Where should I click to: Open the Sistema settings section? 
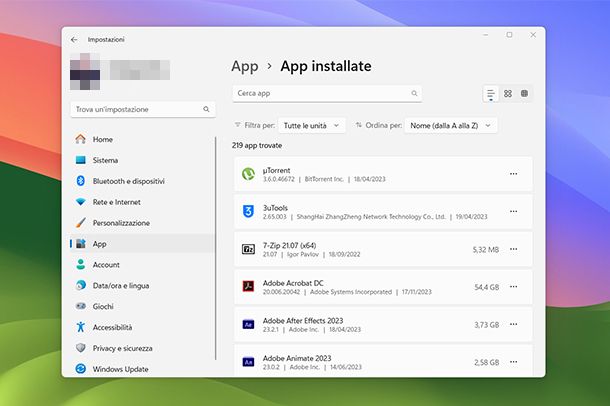pyautogui.click(x=142, y=160)
